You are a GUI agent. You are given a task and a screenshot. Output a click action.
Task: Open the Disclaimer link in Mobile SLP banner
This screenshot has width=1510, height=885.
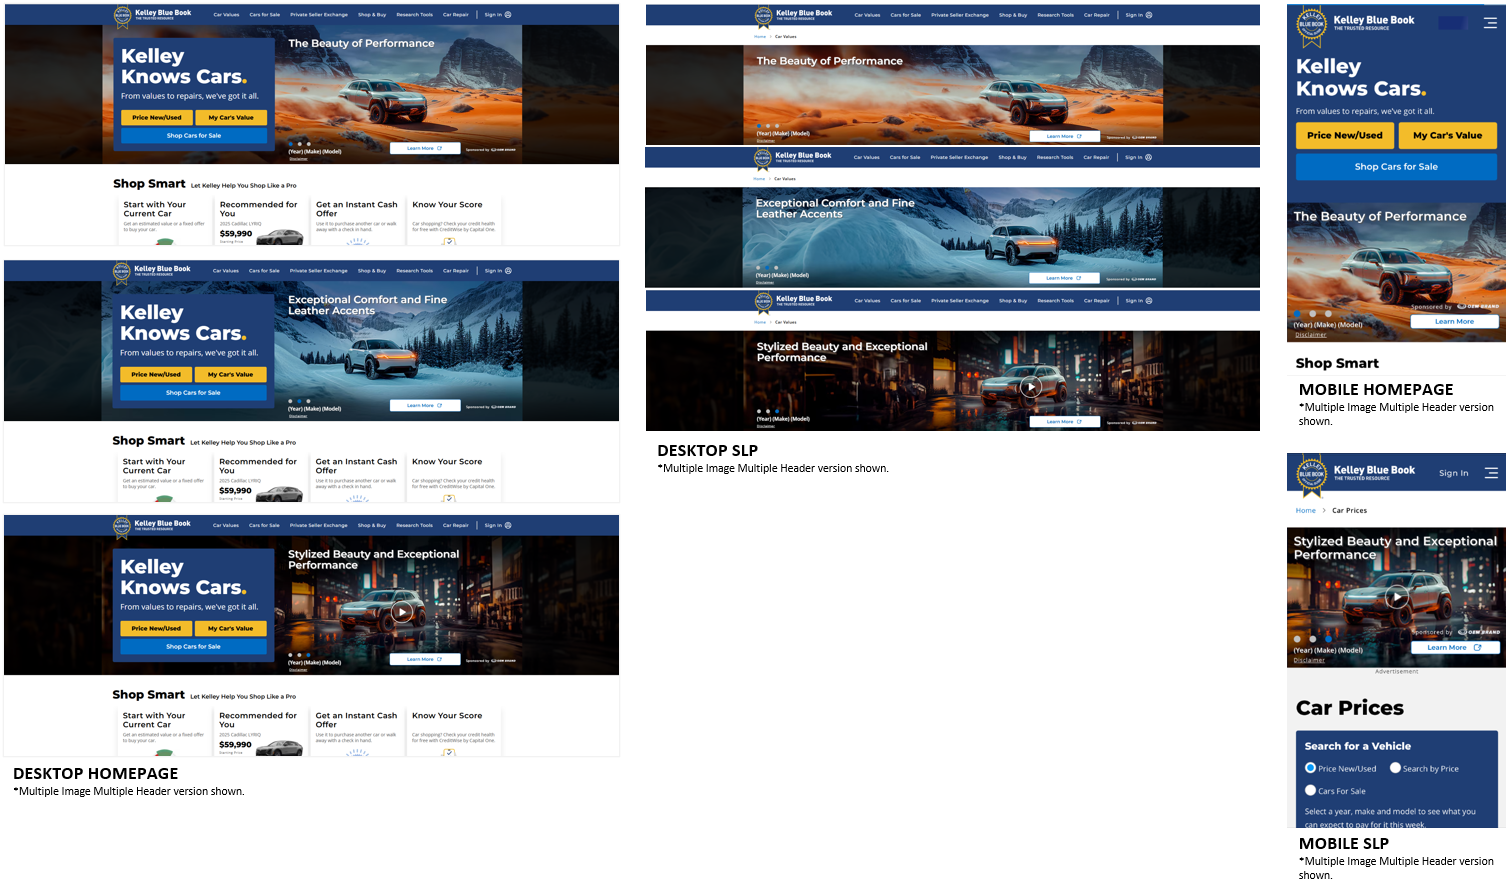(1309, 660)
